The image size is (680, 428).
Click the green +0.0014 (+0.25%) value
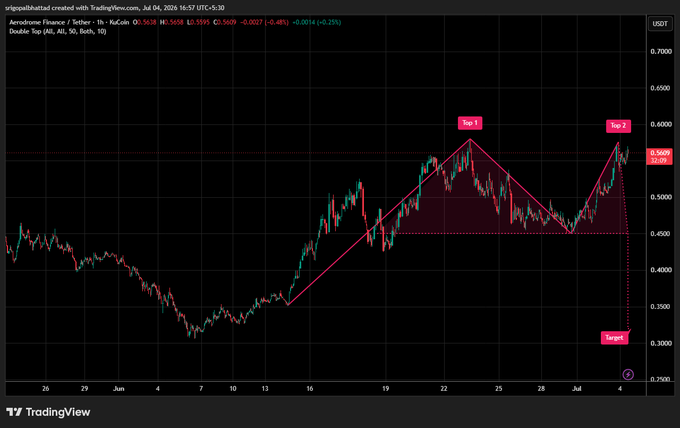point(317,22)
